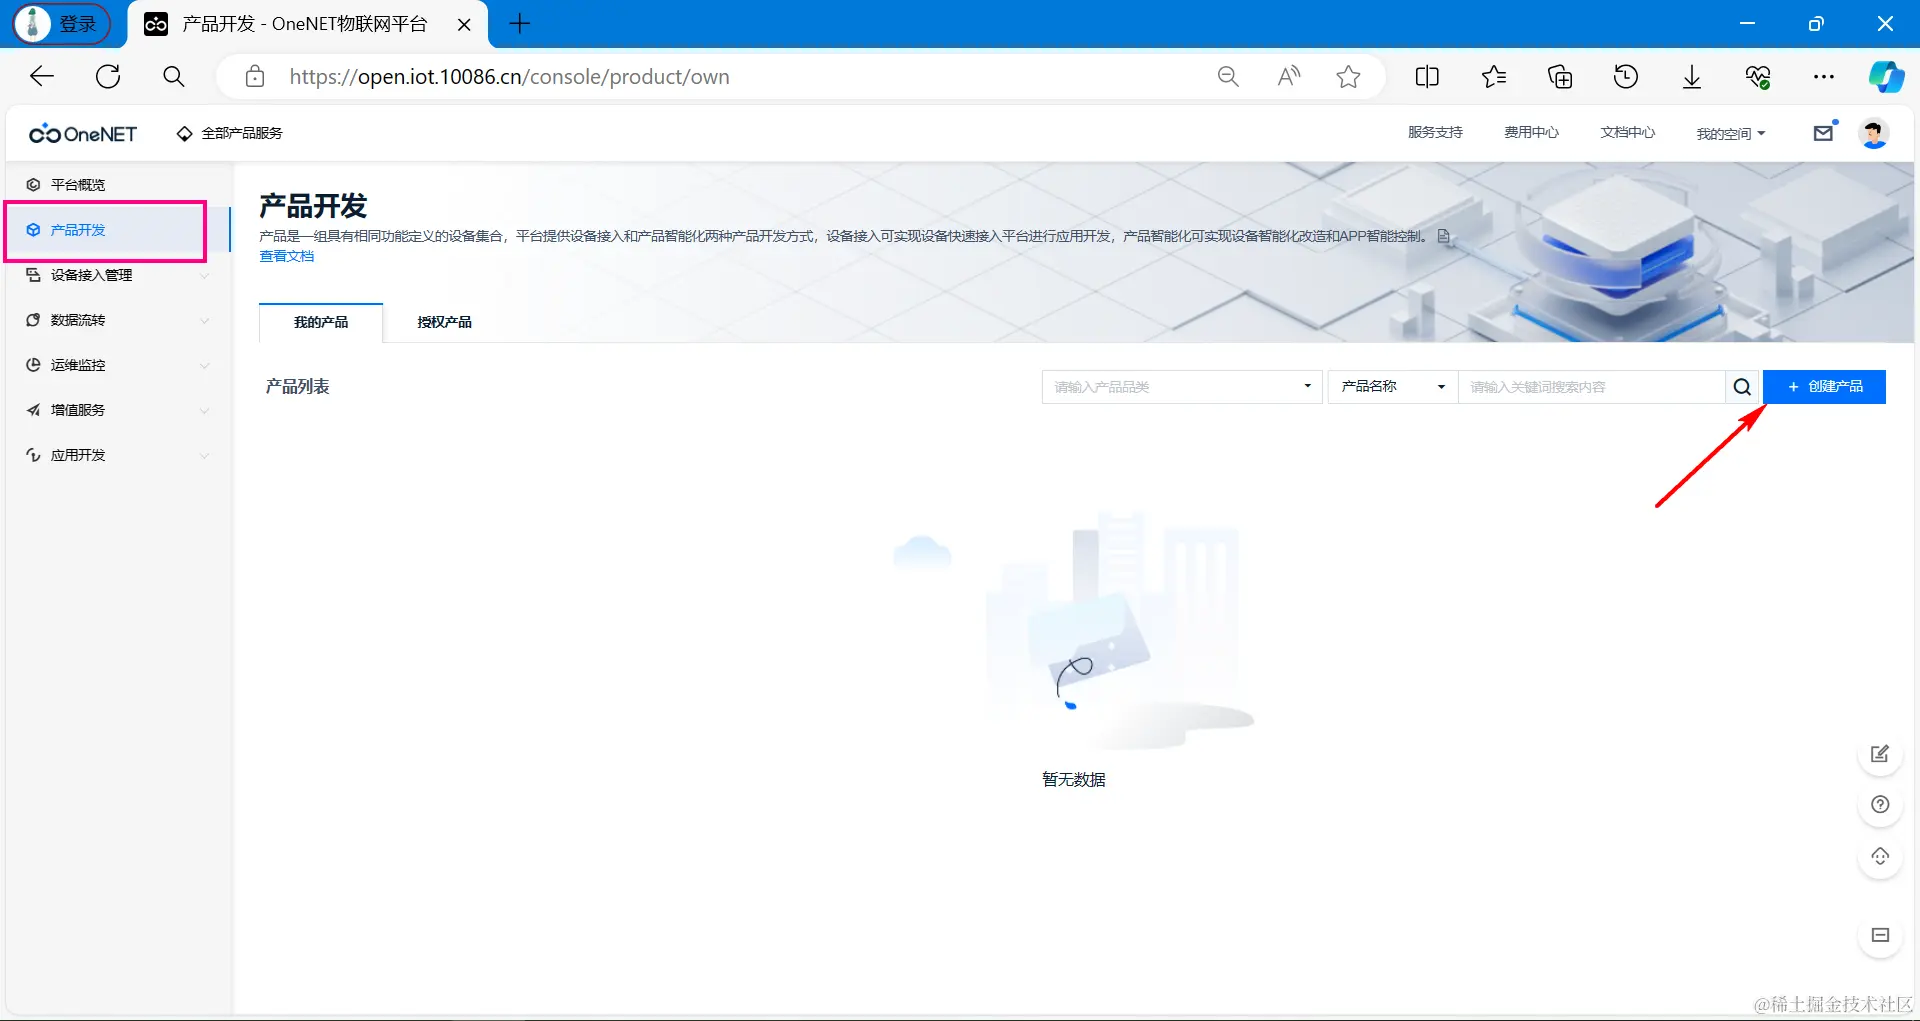Activate the read aloud icon
1920x1021 pixels.
pyautogui.click(x=1289, y=76)
